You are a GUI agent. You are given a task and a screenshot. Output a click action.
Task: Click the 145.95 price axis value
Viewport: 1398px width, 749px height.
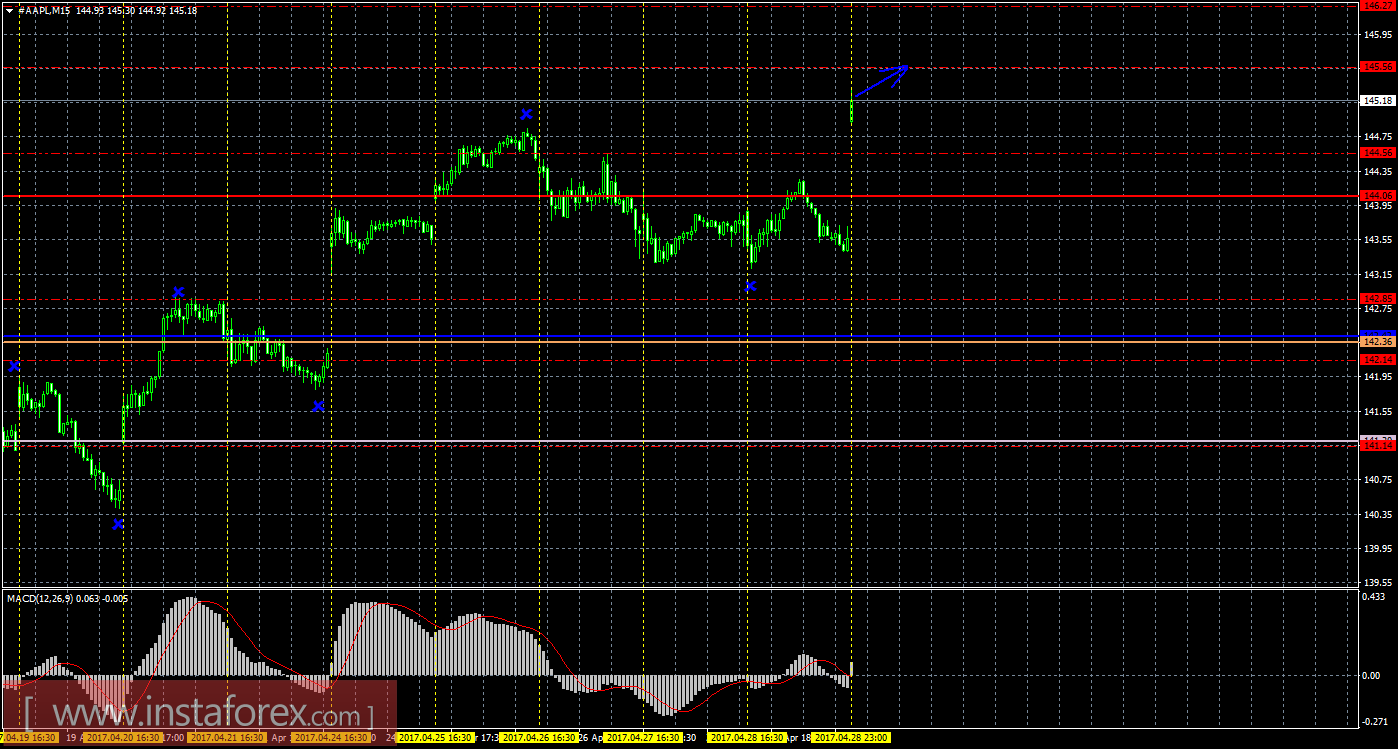click(1378, 35)
